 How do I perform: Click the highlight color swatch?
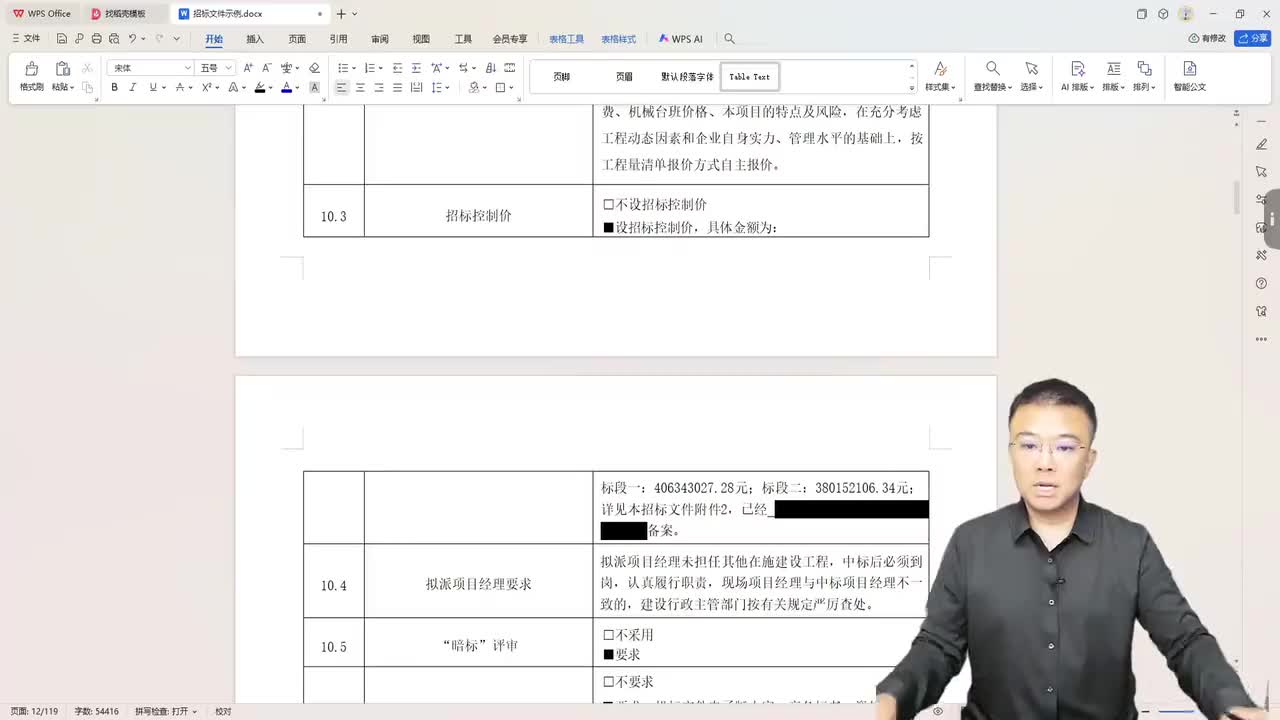[260, 88]
